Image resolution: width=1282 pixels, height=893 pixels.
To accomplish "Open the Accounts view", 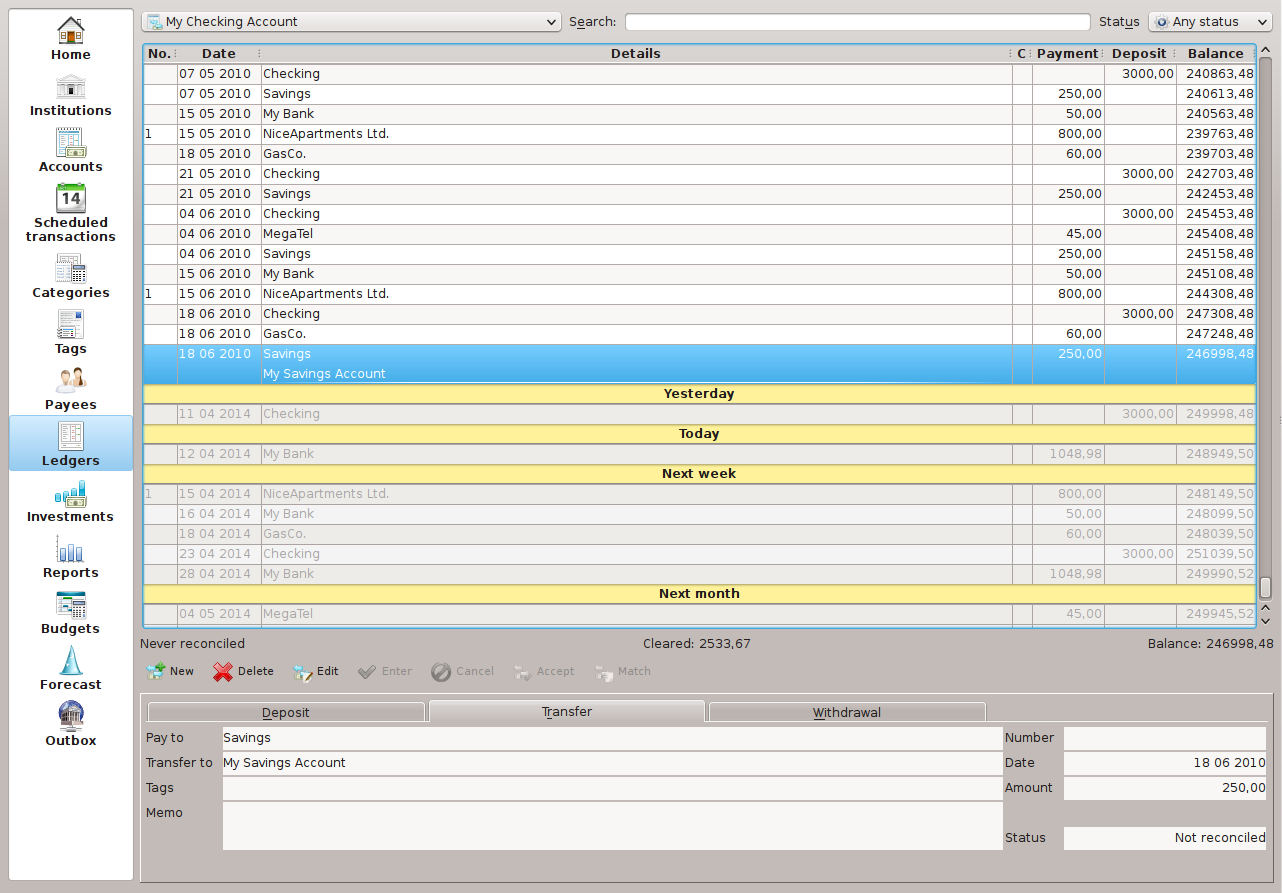I will tap(71, 151).
